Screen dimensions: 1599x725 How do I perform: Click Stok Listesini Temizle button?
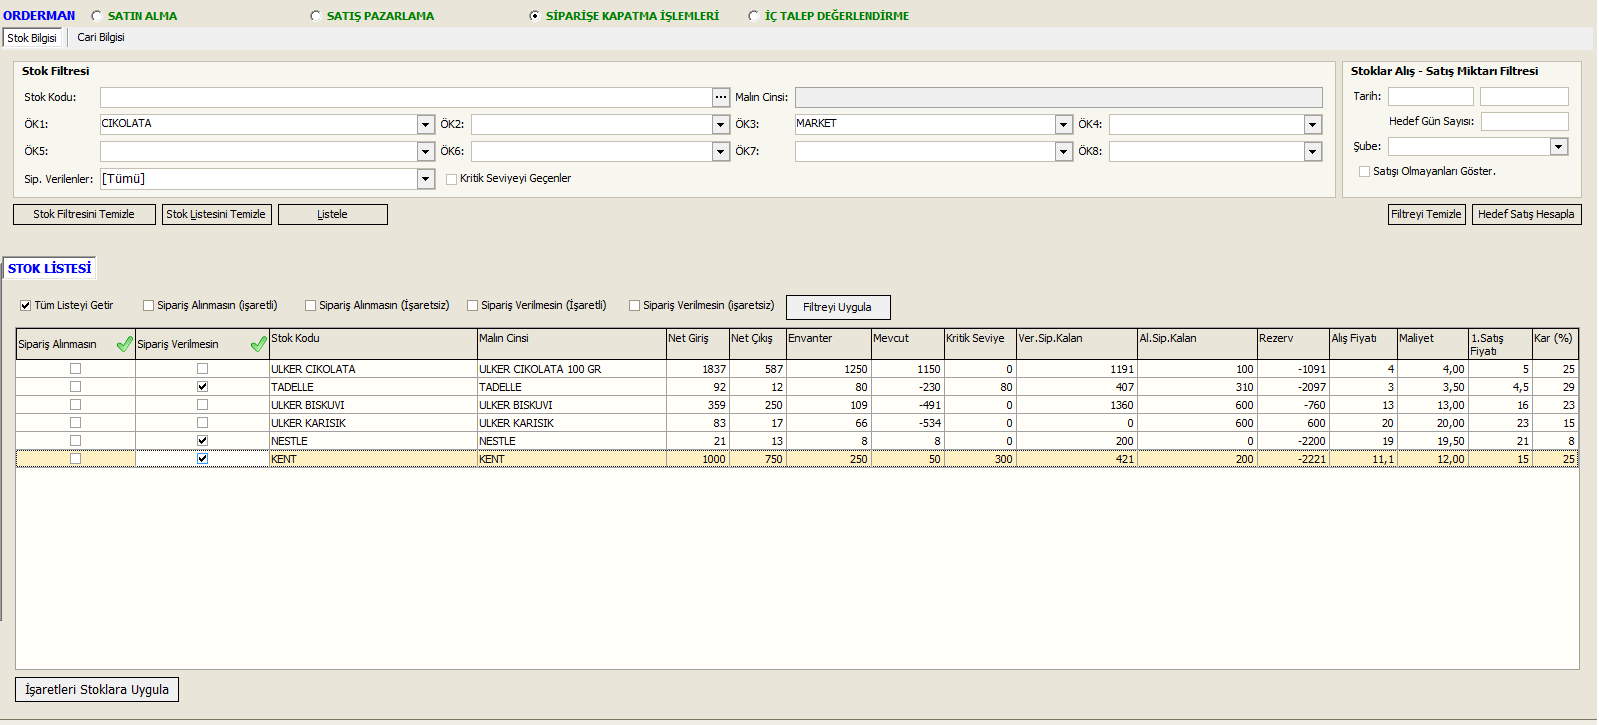pyautogui.click(x=217, y=214)
